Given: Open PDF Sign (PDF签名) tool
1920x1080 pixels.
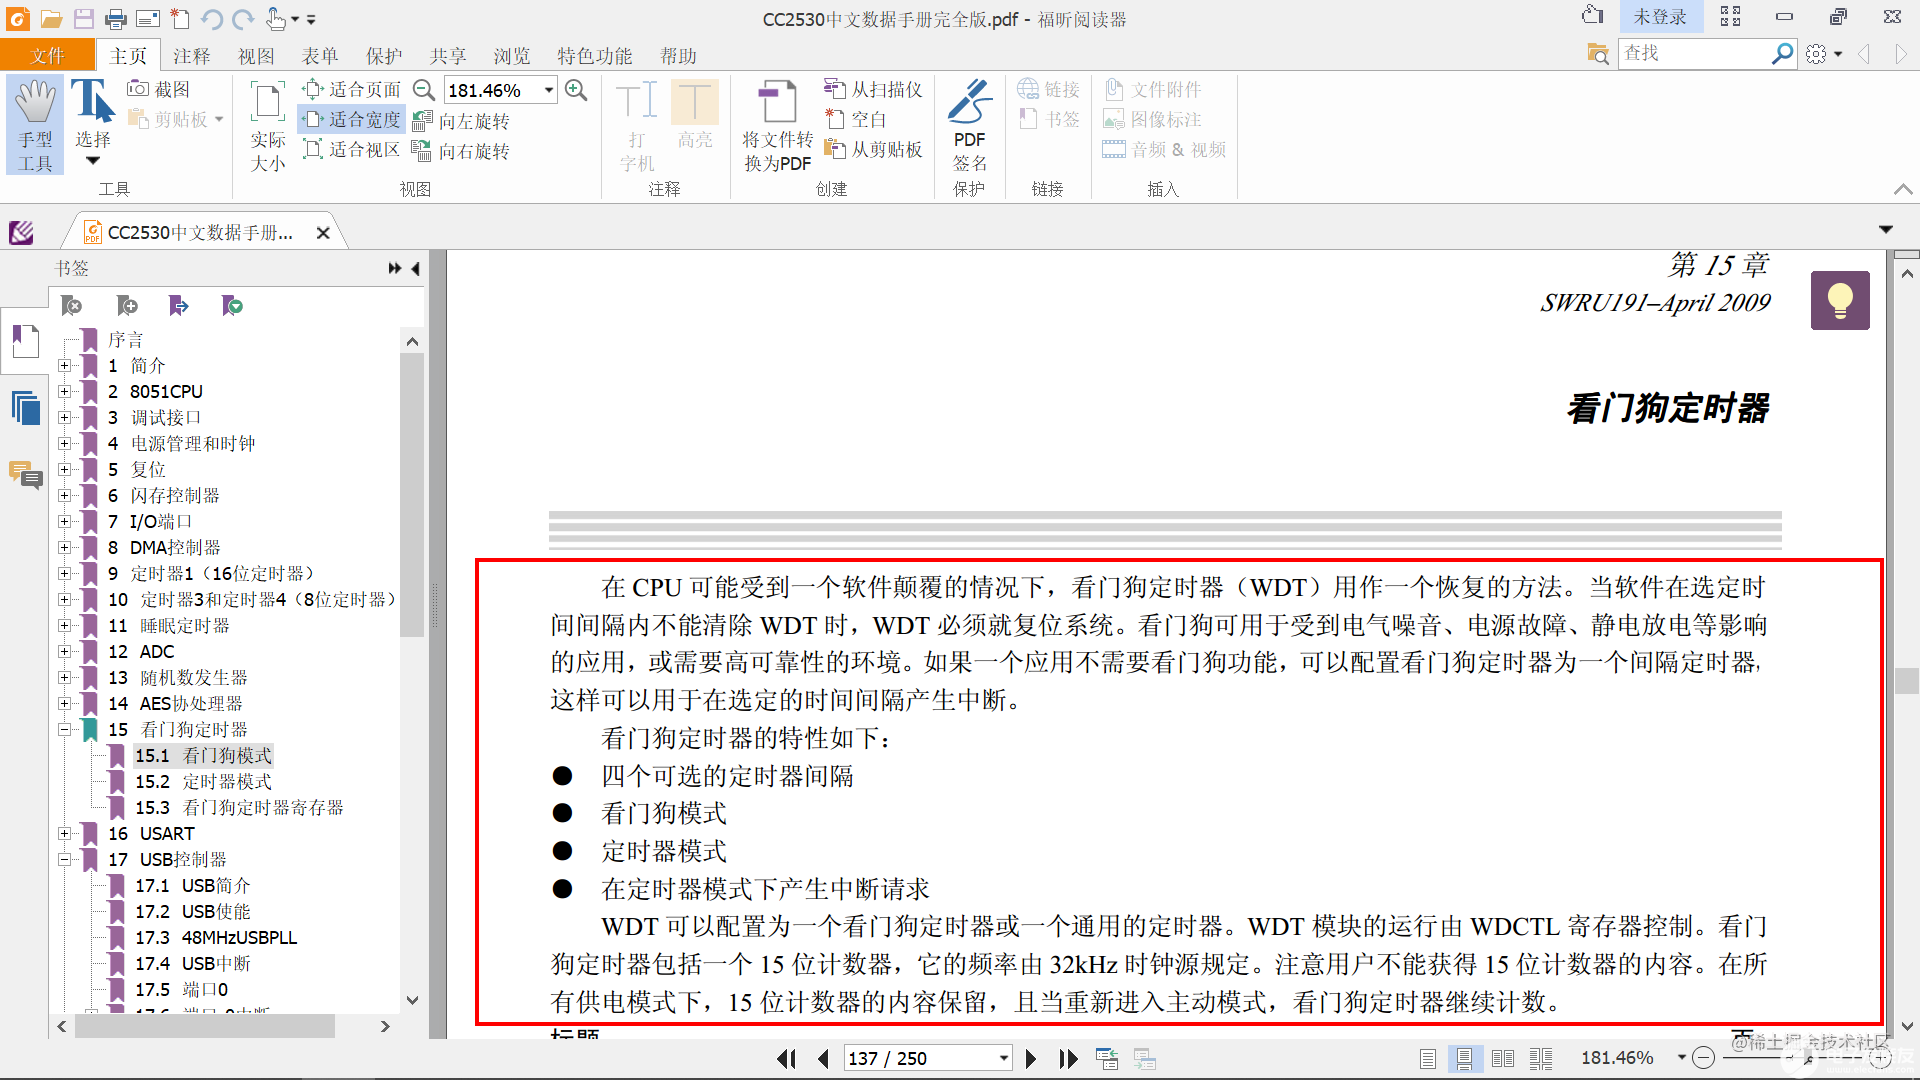Looking at the screenshot, I should click(x=969, y=125).
